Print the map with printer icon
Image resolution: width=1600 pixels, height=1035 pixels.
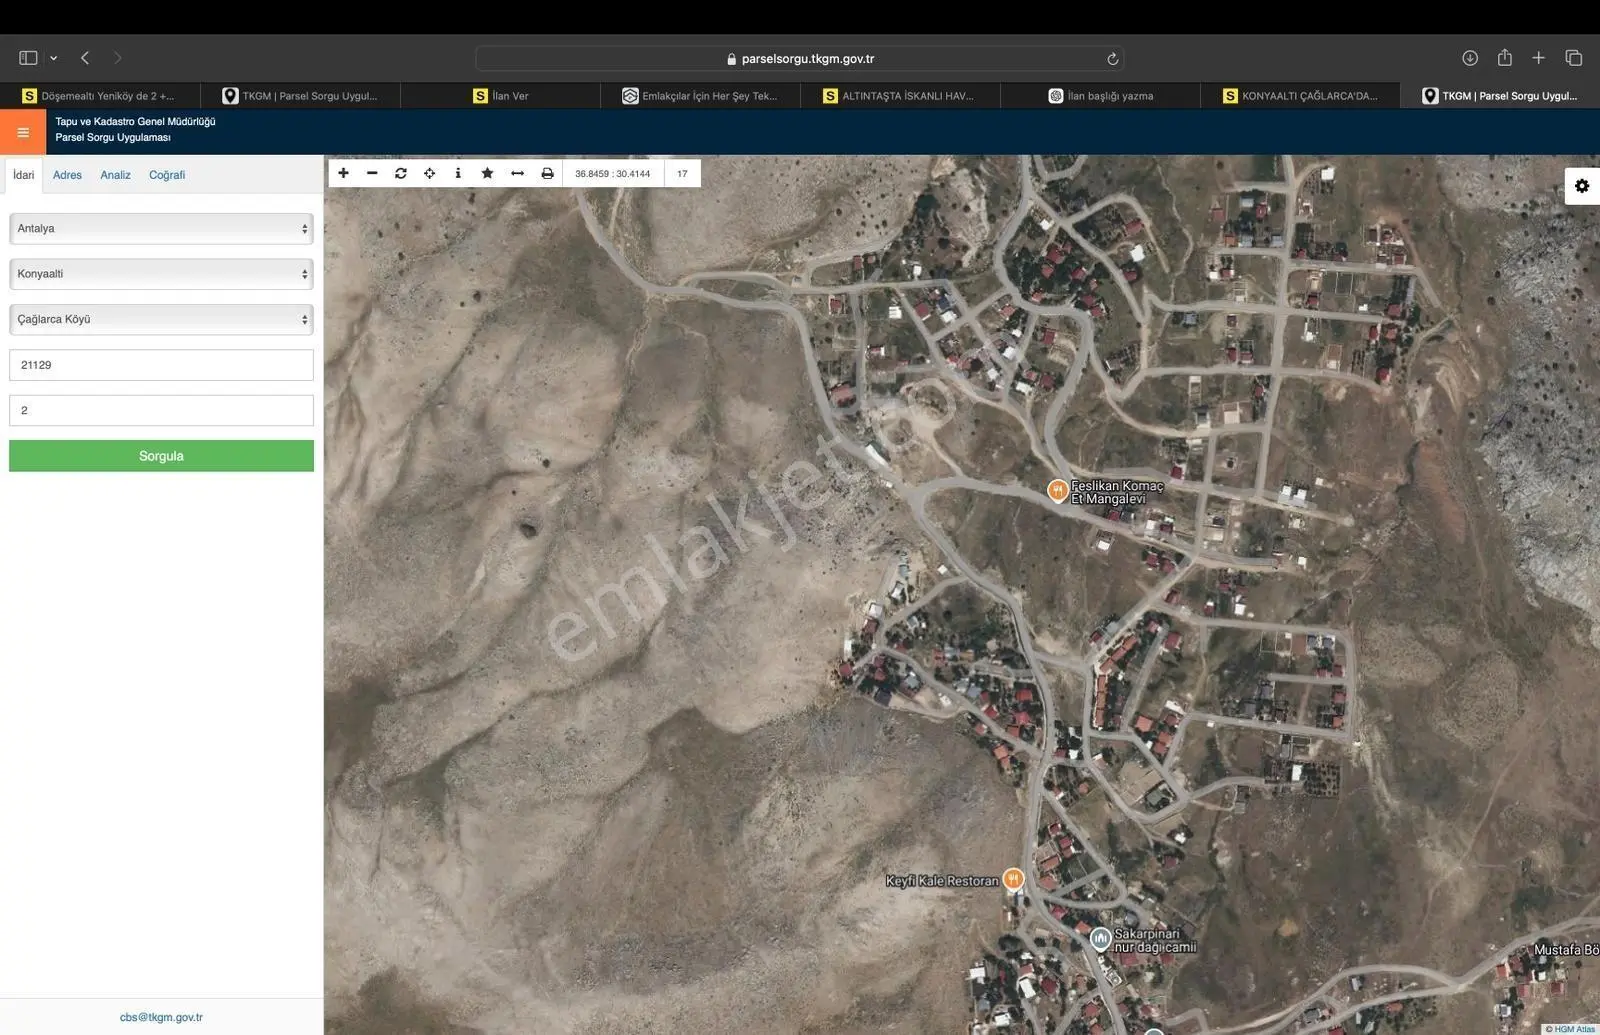coord(547,173)
